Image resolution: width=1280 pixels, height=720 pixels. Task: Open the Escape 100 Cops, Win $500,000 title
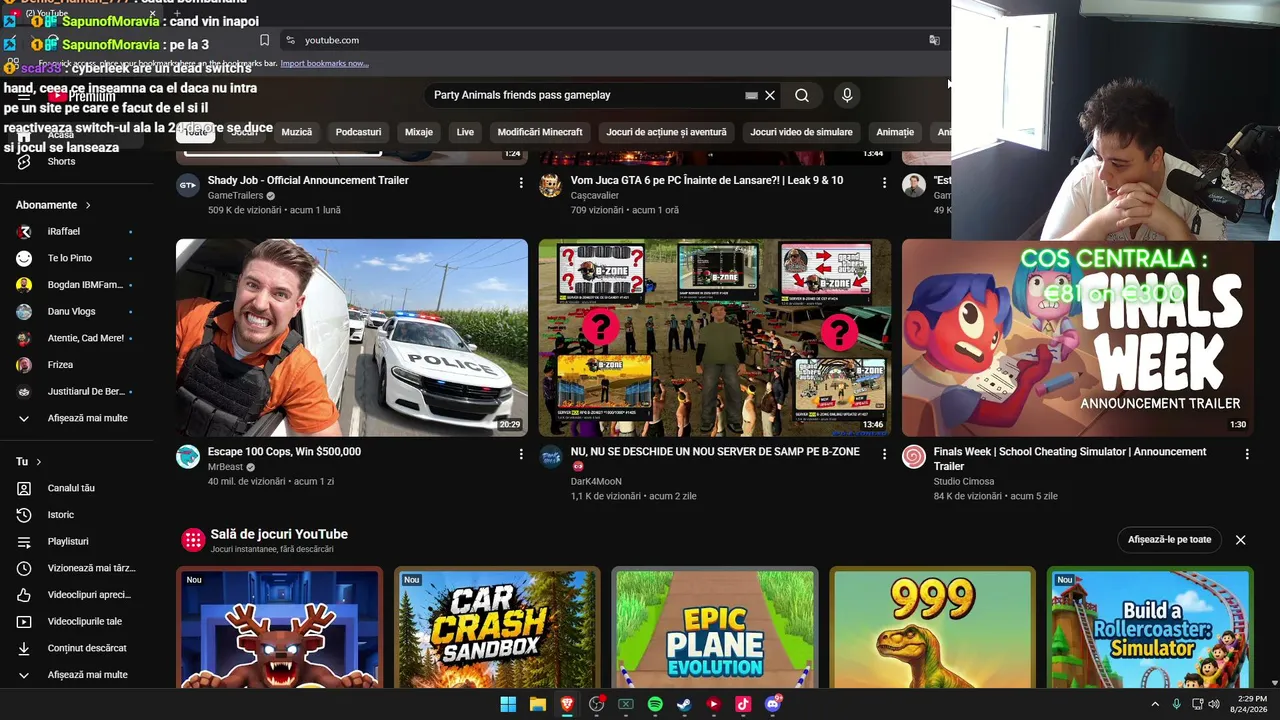(x=284, y=452)
